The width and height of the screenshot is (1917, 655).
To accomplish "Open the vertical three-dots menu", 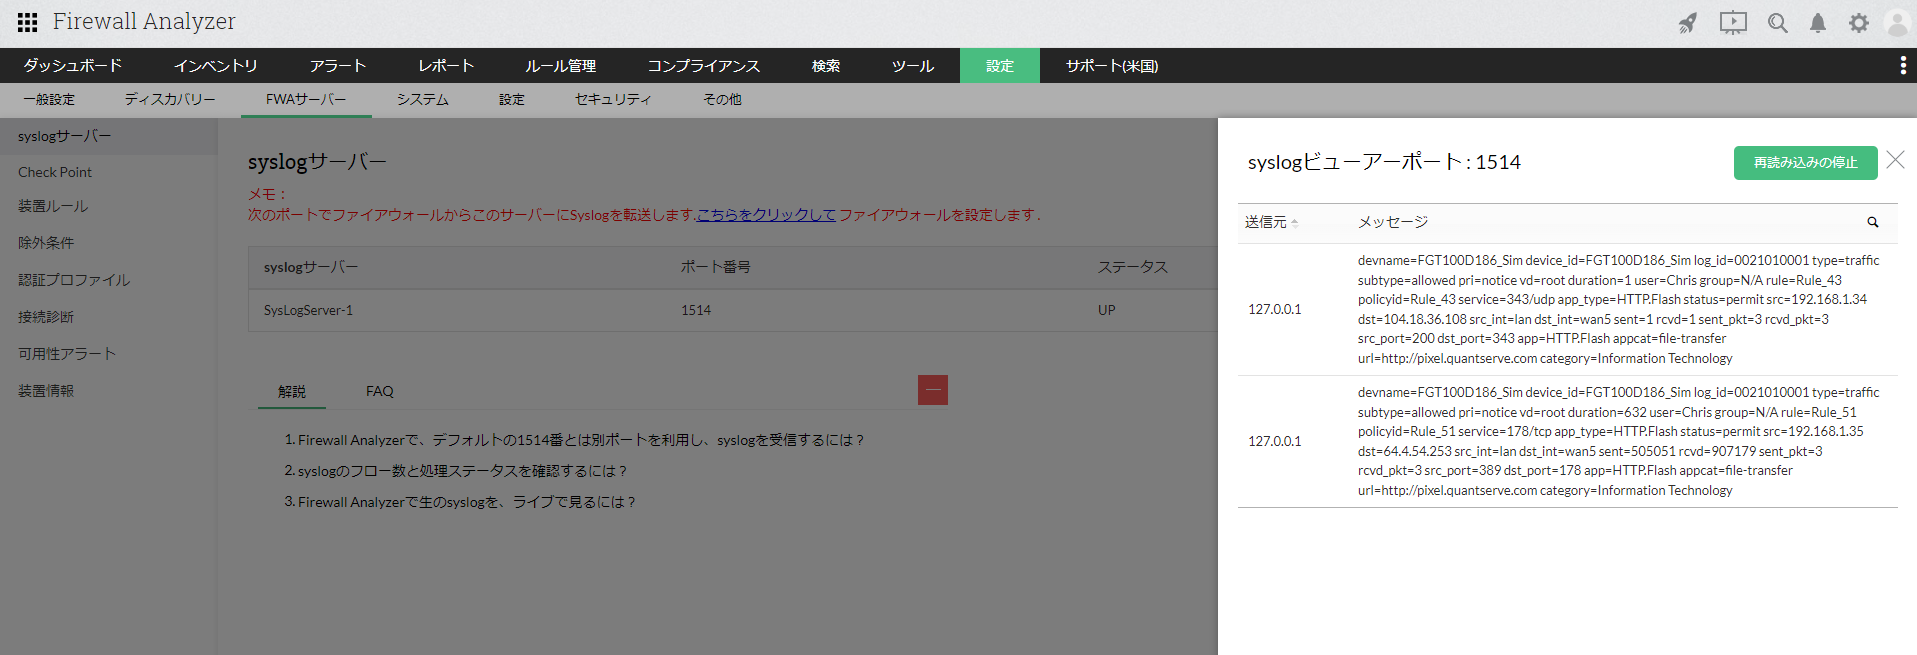I will [1902, 66].
